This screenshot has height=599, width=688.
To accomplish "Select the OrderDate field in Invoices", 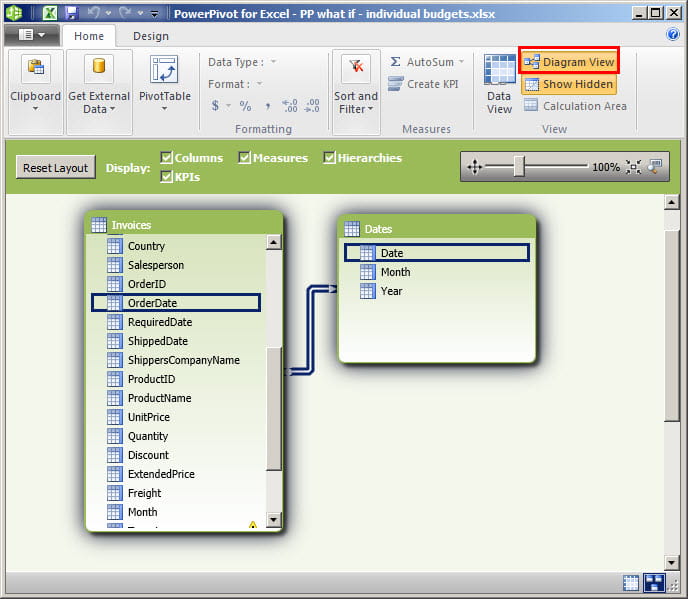I will [x=175, y=303].
